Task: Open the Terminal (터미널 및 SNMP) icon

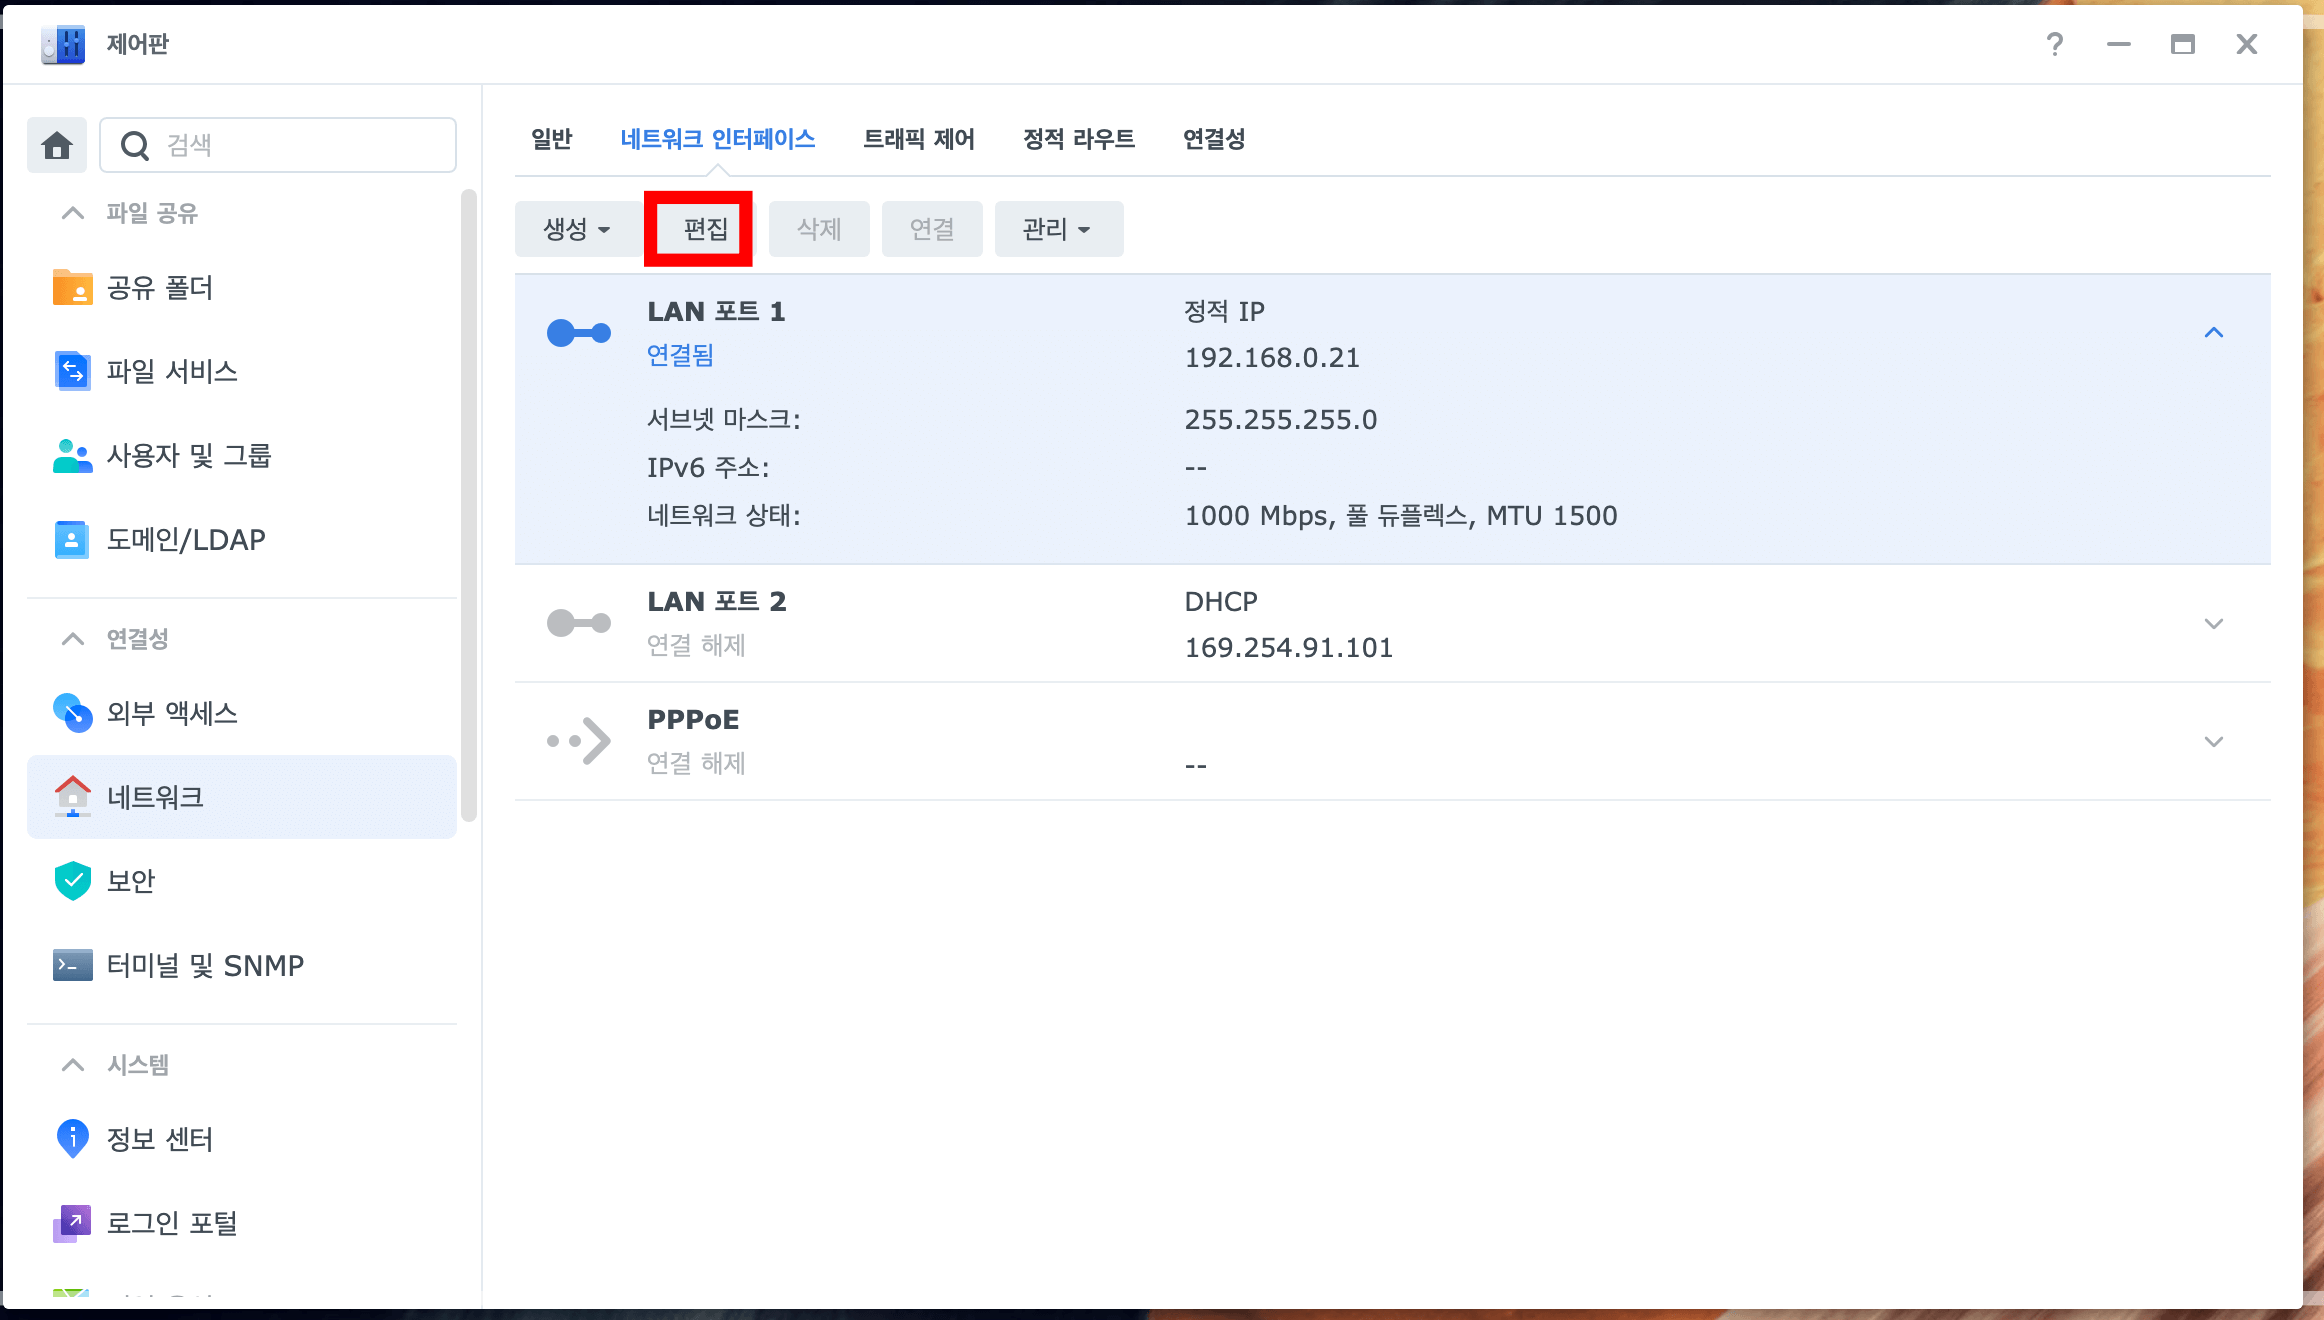Action: click(x=72, y=965)
